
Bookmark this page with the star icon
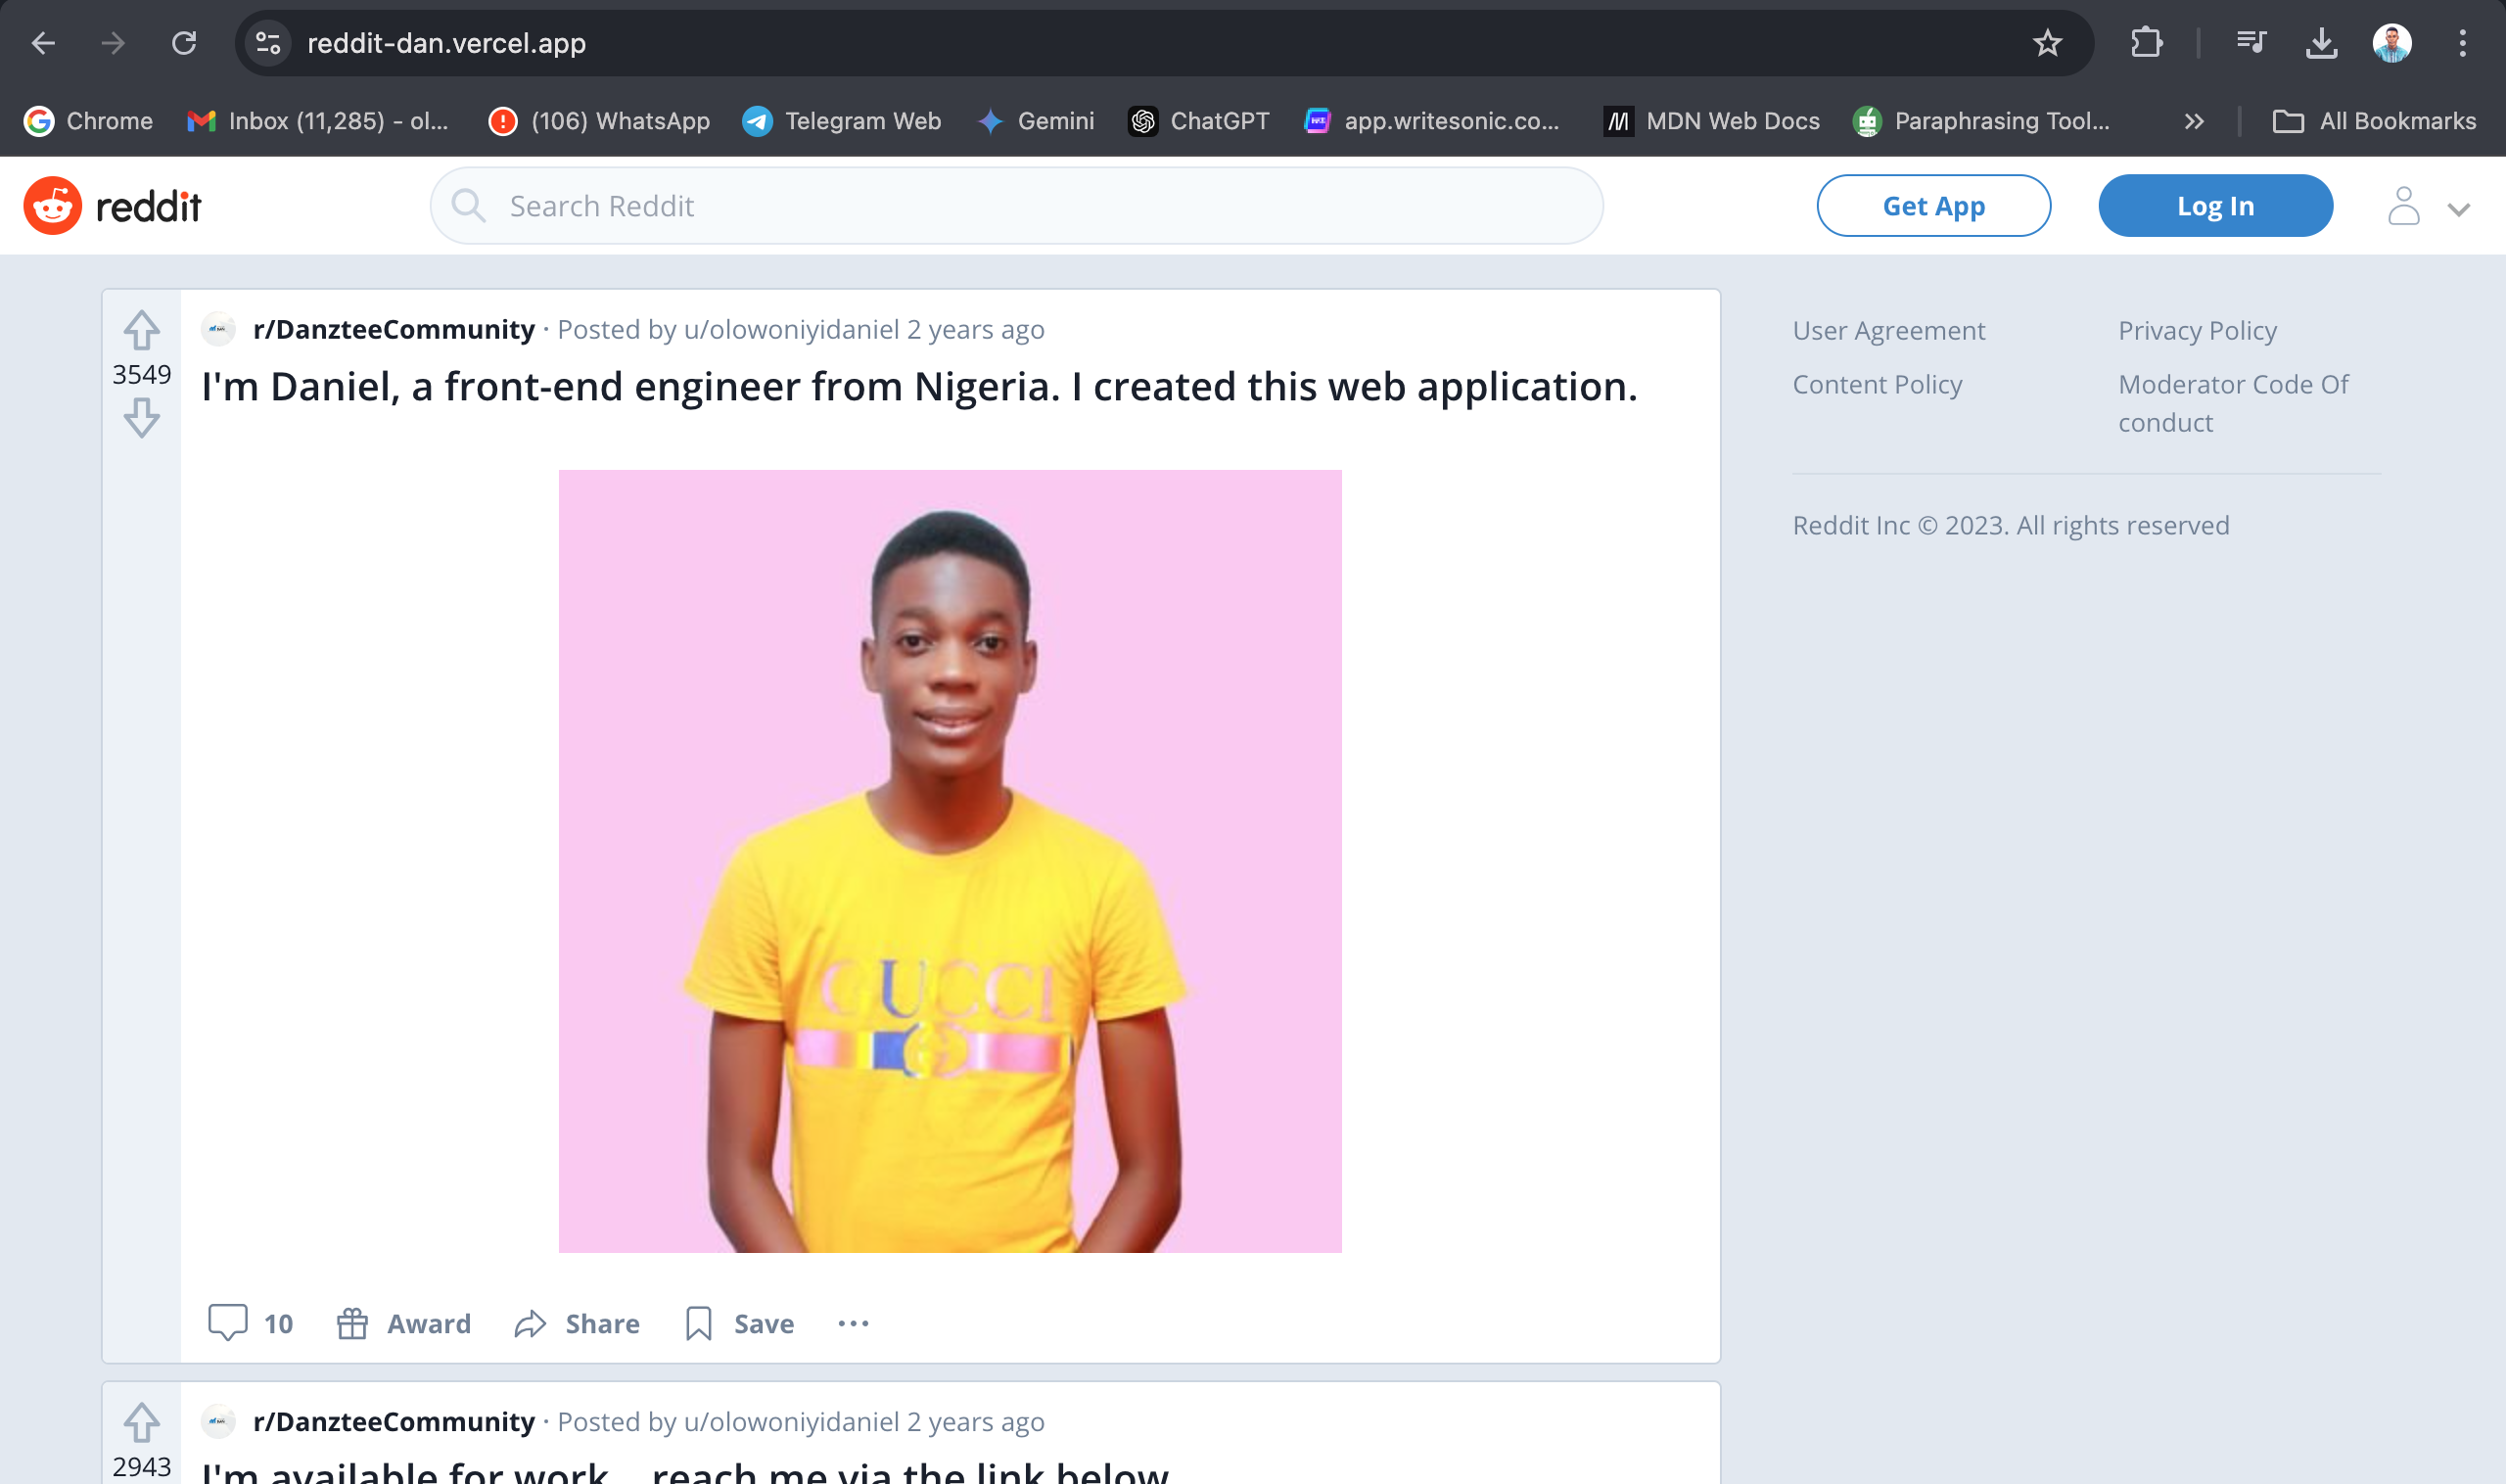(2047, 43)
